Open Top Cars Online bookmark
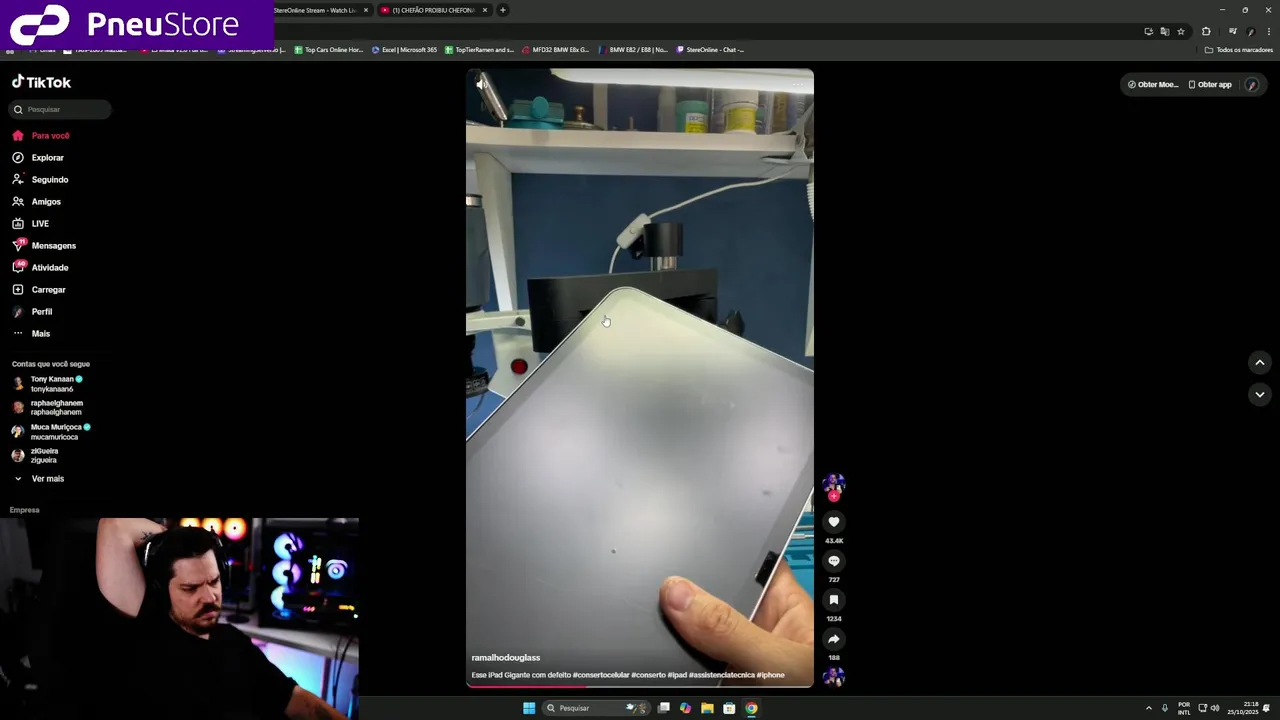This screenshot has height=720, width=1280. (x=329, y=50)
